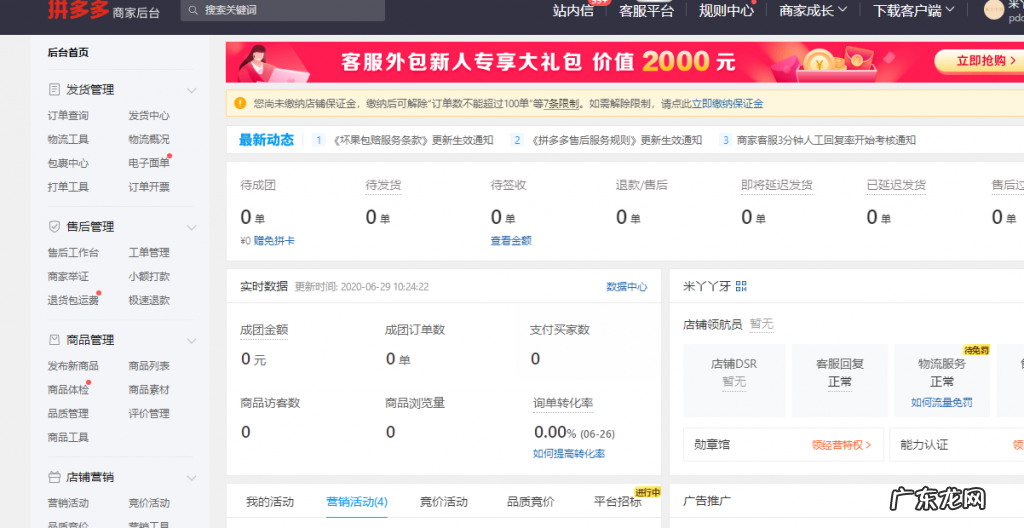Open 订单查询 in sidebar
The image size is (1024, 528).
tap(68, 116)
